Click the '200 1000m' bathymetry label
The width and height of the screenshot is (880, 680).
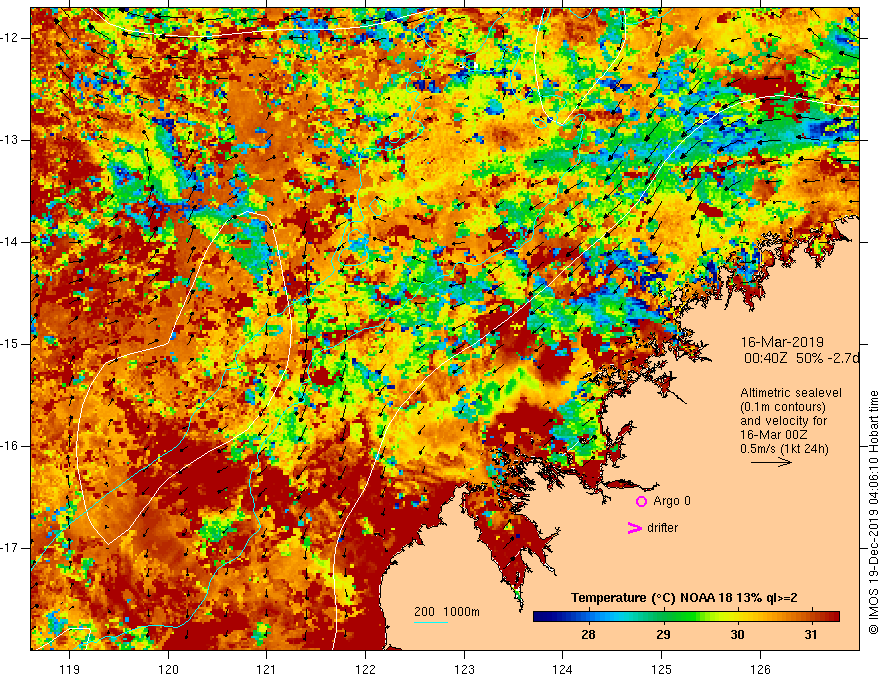click(447, 612)
